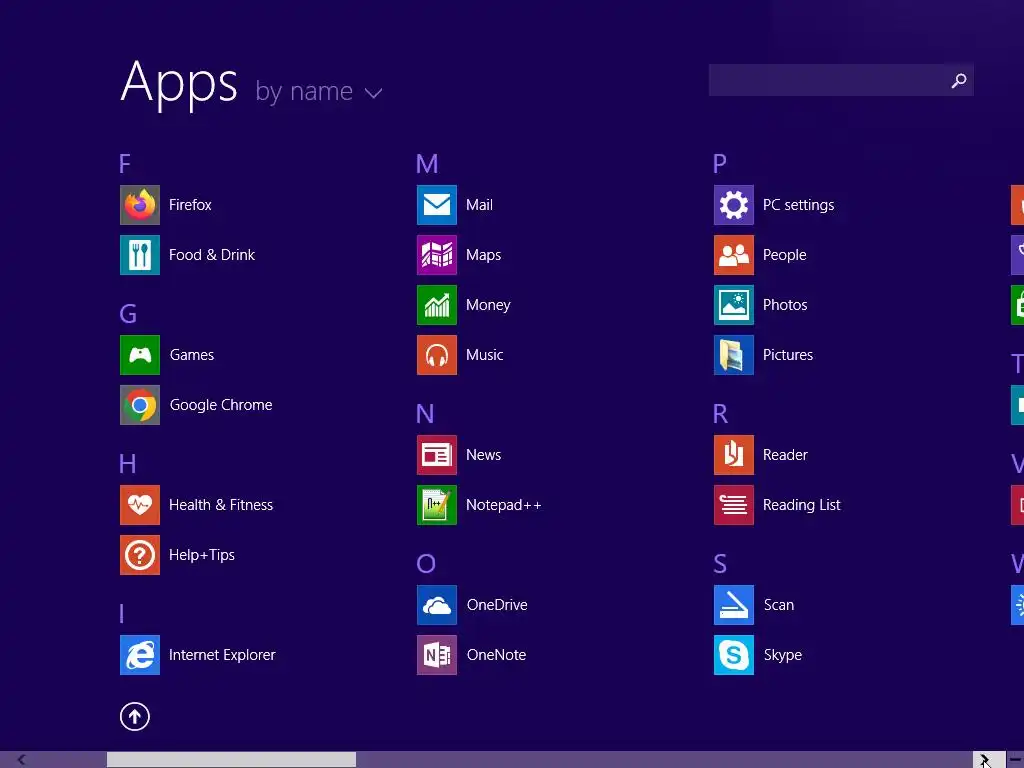This screenshot has height=768, width=1024.
Task: Open the News app icon
Action: 437,455
